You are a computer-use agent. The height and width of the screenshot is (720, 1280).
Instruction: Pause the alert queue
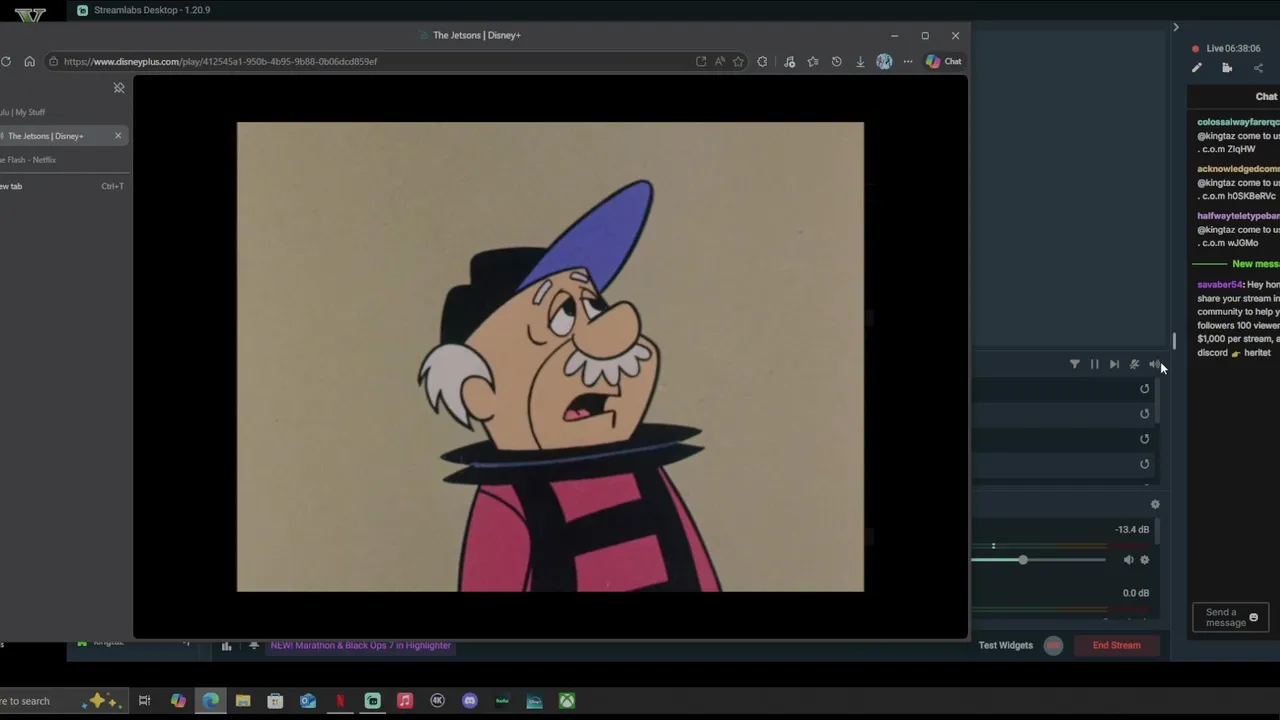1094,364
